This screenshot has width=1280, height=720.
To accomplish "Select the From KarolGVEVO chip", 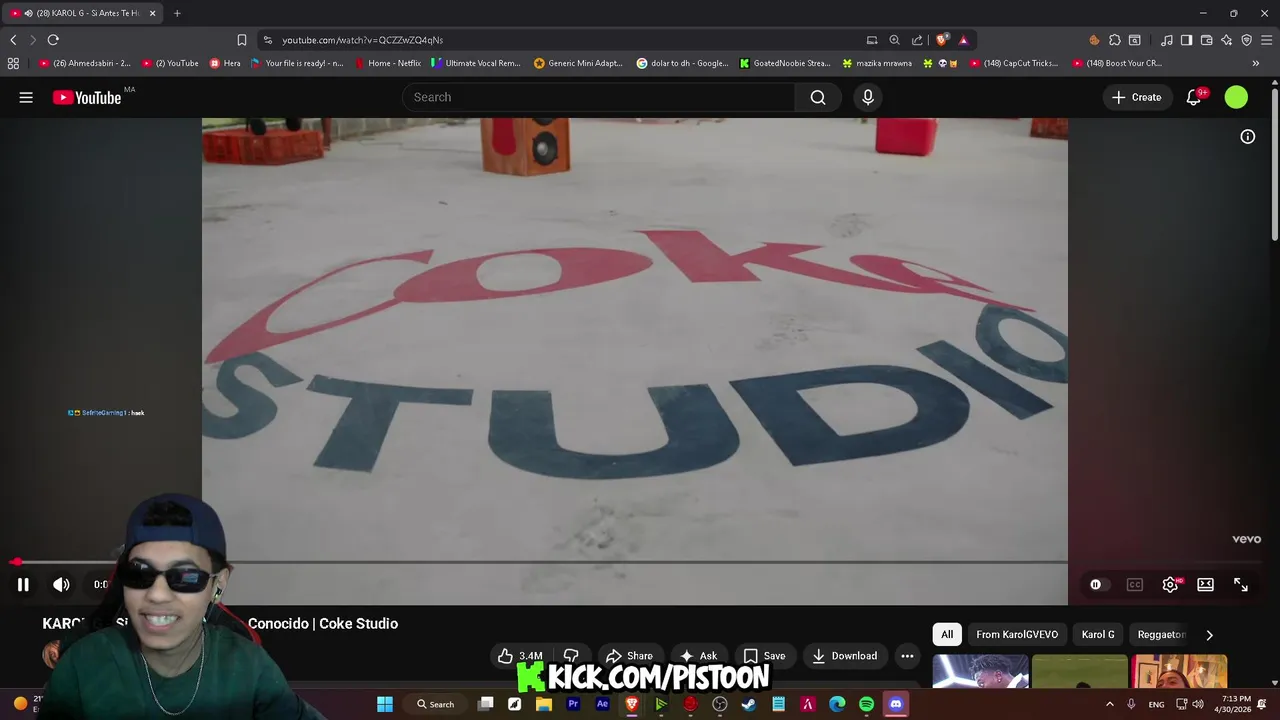I will [1017, 634].
